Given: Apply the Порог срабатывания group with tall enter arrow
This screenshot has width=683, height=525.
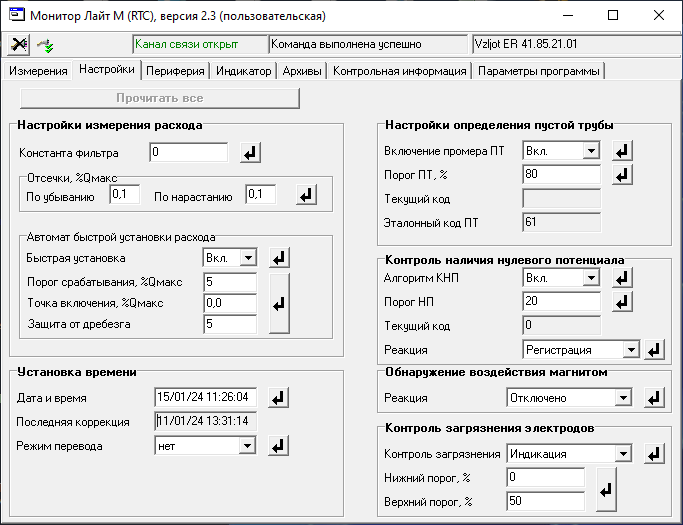Looking at the screenshot, I should pos(279,304).
